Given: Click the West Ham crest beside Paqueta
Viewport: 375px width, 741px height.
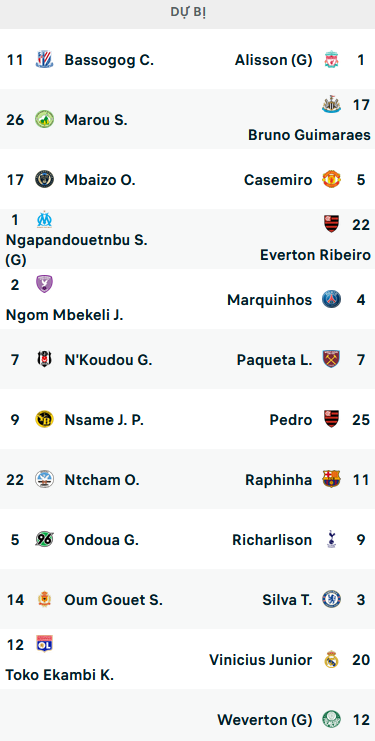Looking at the screenshot, I should point(331,360).
